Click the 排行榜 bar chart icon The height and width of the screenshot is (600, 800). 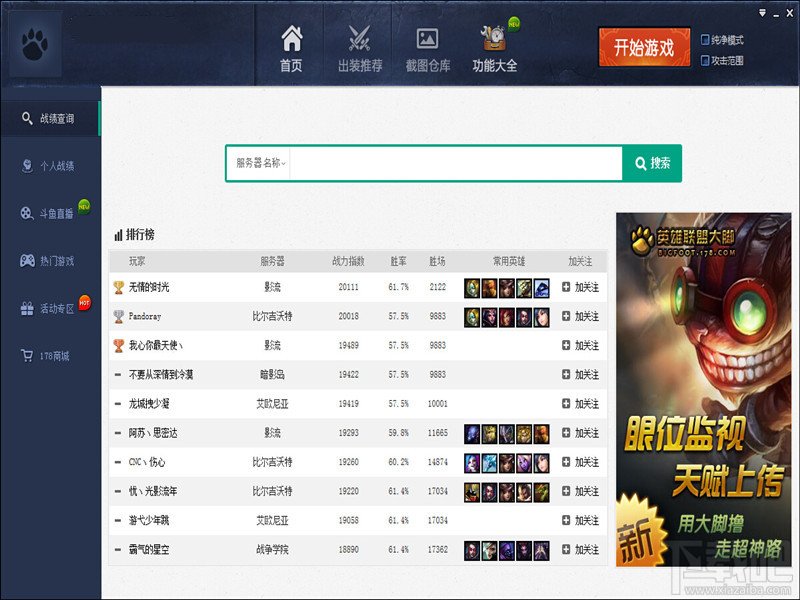pos(118,235)
